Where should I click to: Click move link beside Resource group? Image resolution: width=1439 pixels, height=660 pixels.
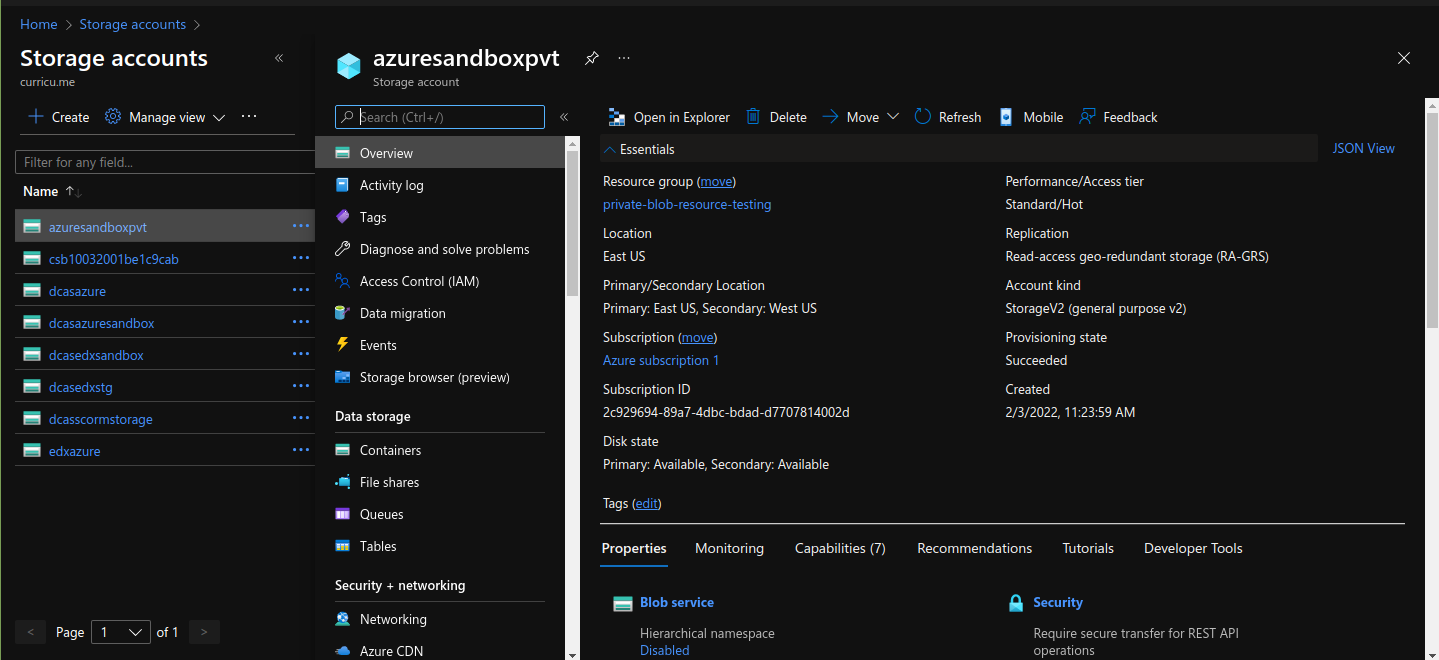(716, 181)
